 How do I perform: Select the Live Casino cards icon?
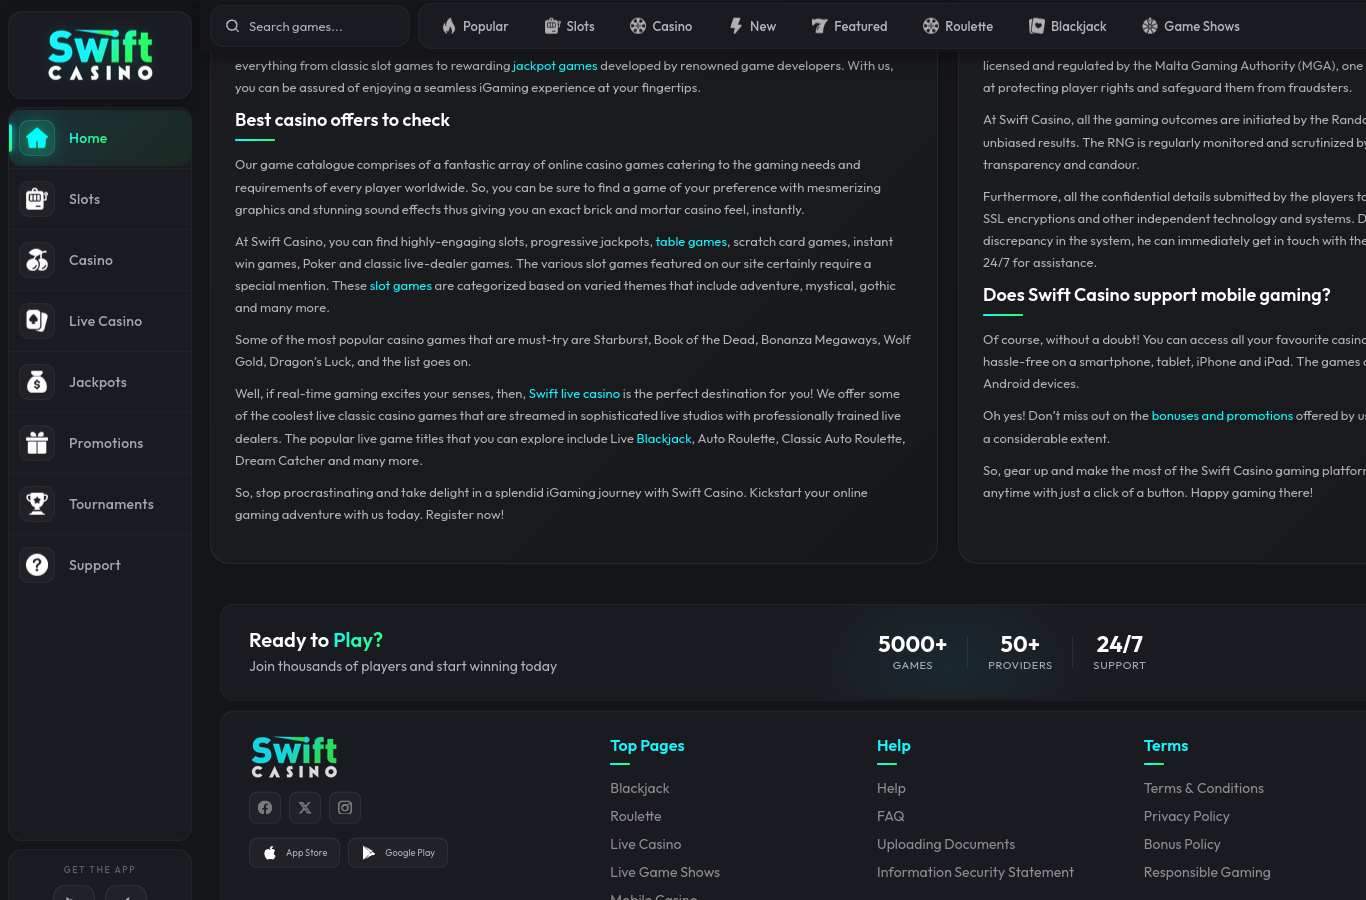[37, 321]
